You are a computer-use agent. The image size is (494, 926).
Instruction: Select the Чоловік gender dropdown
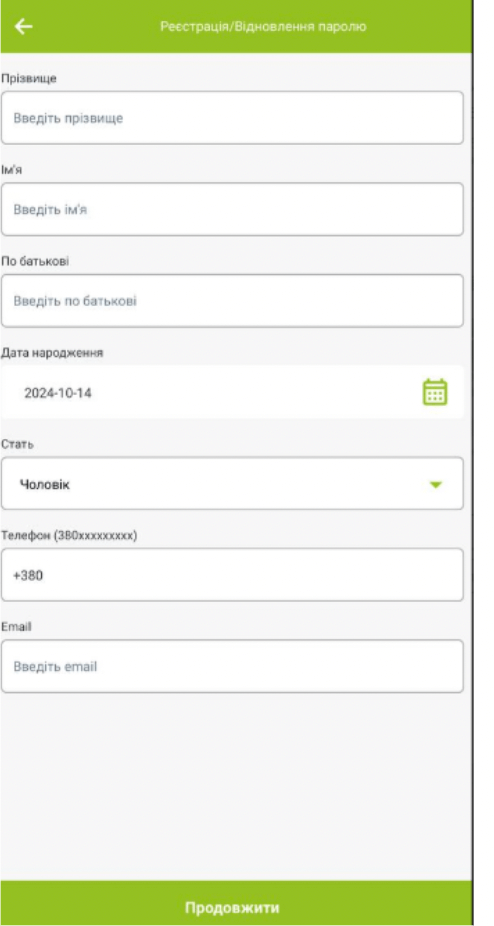click(x=232, y=484)
